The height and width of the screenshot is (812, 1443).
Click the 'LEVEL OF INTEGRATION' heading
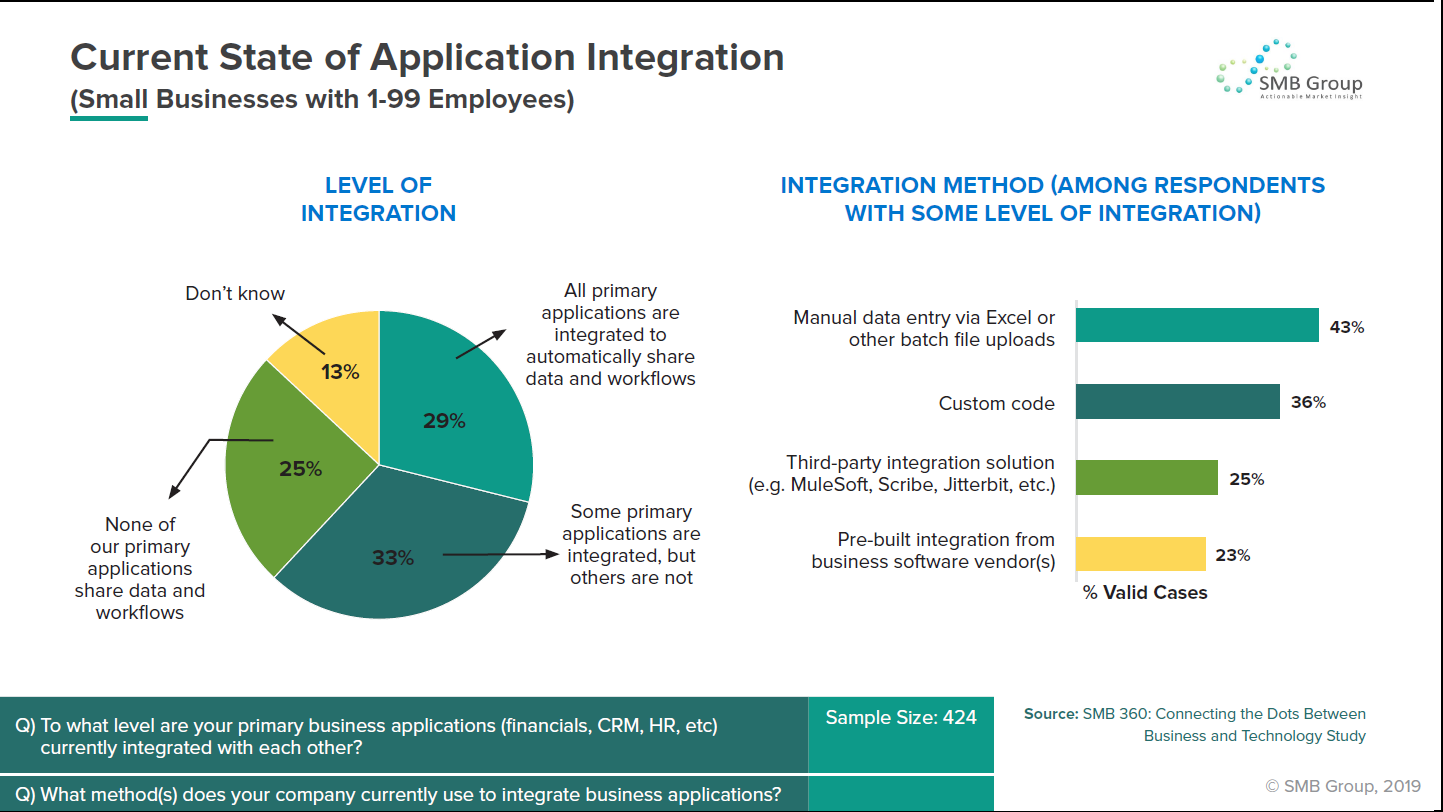coord(378,199)
